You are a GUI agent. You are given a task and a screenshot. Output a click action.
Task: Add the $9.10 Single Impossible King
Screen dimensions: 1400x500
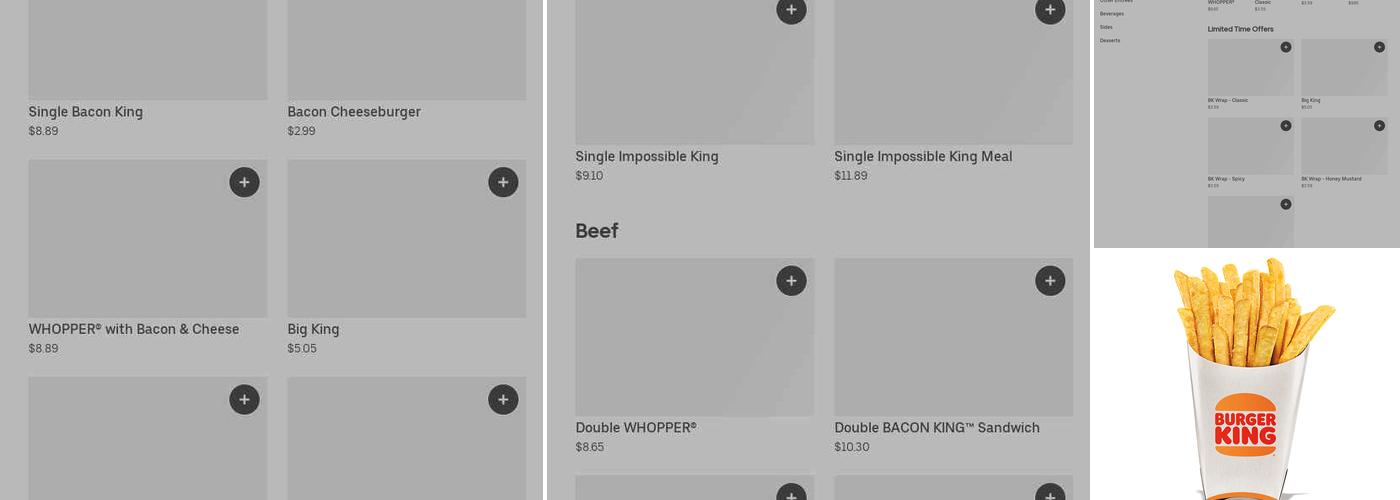point(791,11)
